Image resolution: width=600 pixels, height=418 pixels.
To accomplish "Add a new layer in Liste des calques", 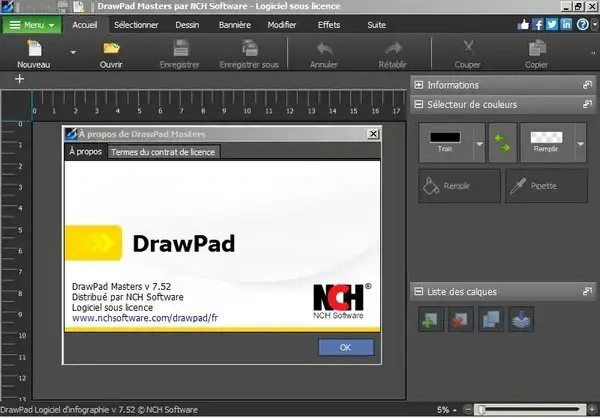I will (430, 319).
